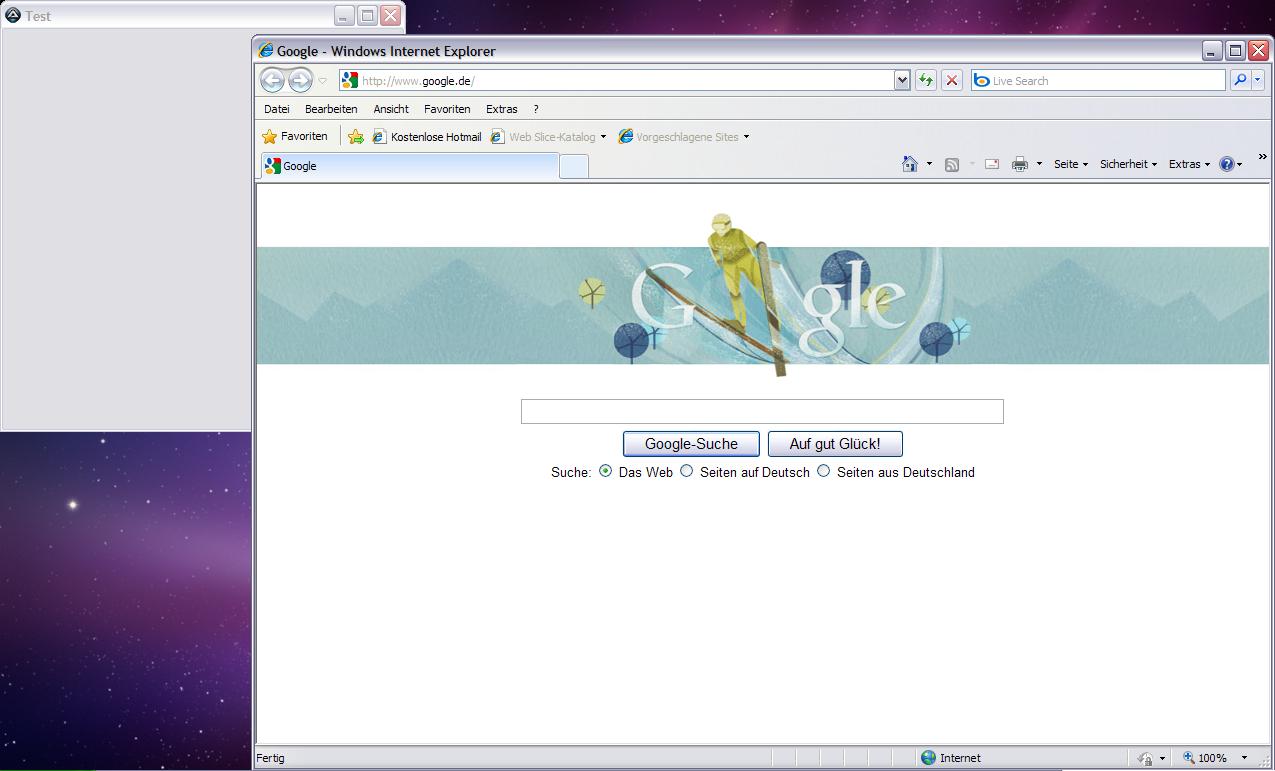Open the Seite dropdown menu

pos(1070,164)
